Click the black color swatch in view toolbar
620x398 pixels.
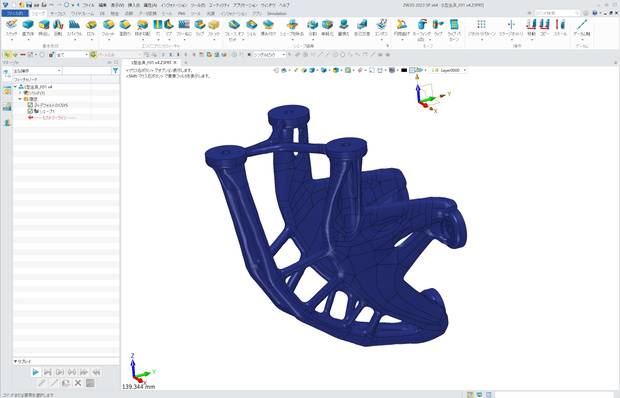pos(404,70)
